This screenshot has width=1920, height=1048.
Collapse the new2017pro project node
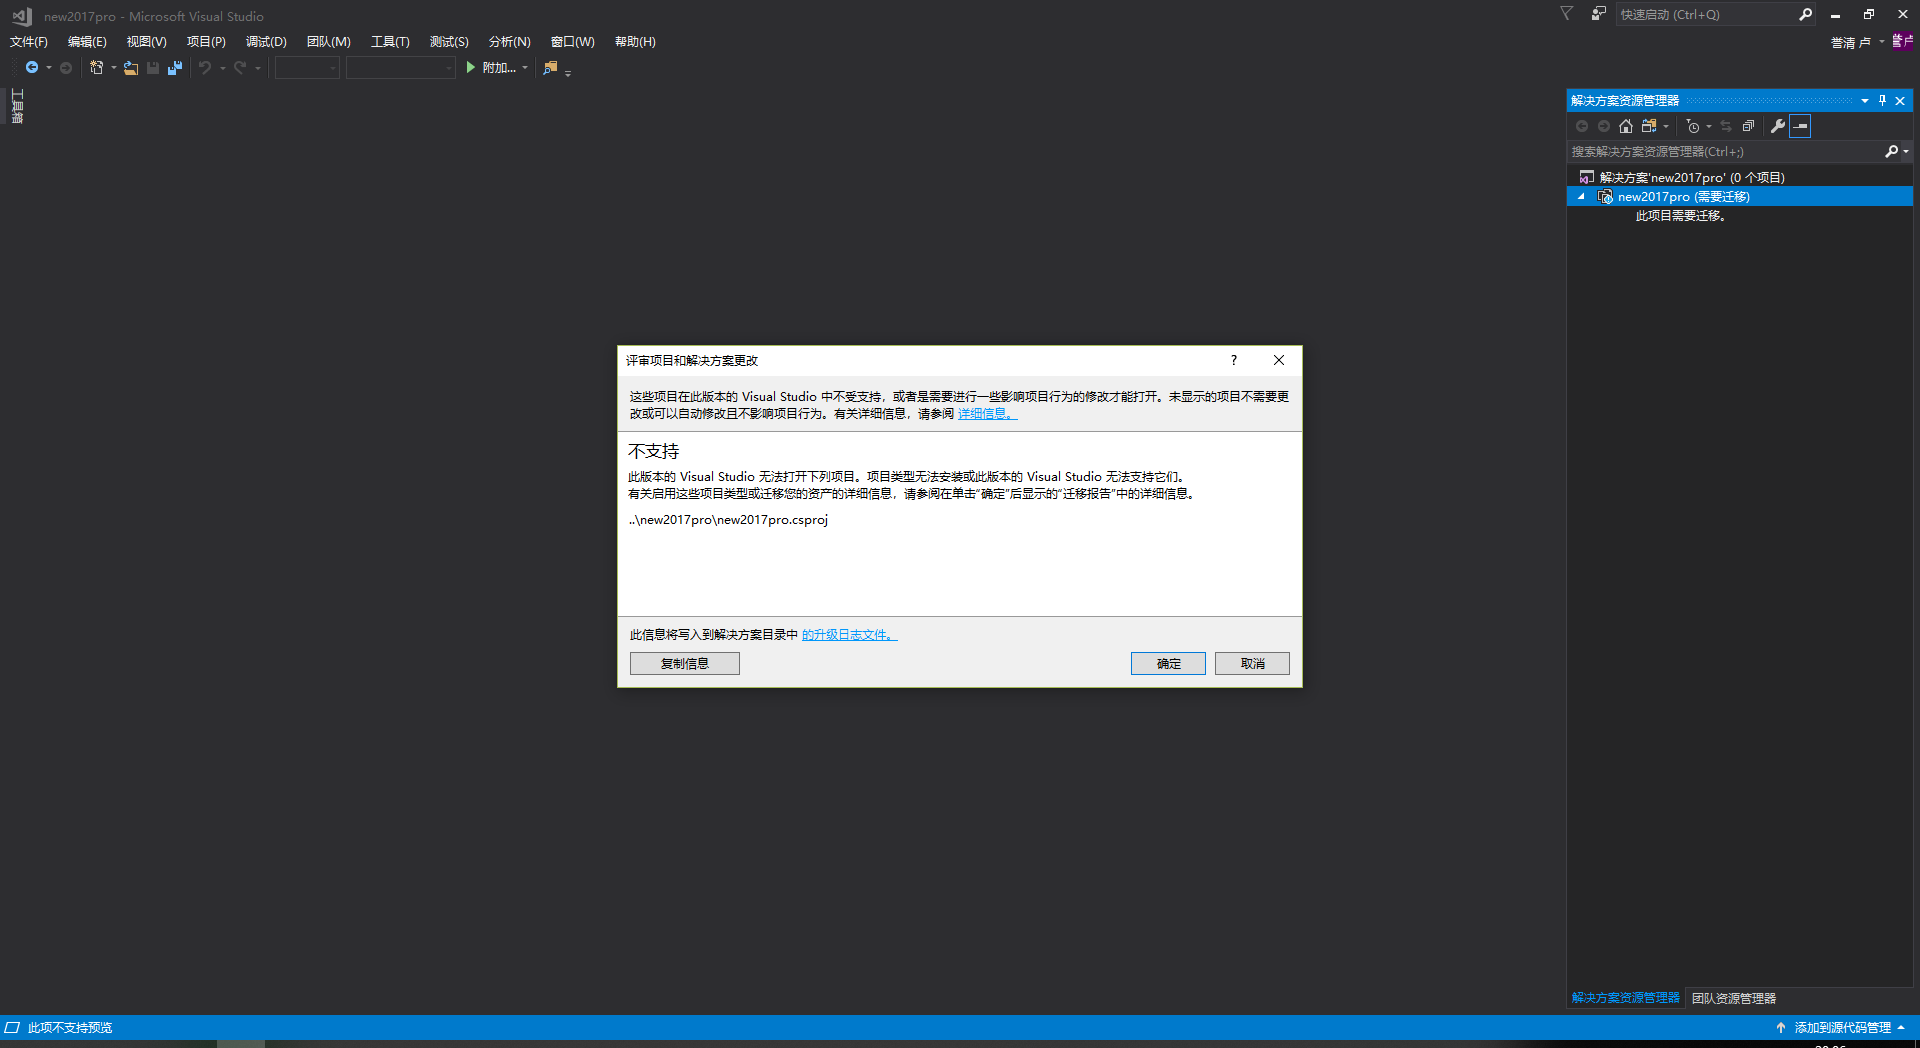(1581, 197)
